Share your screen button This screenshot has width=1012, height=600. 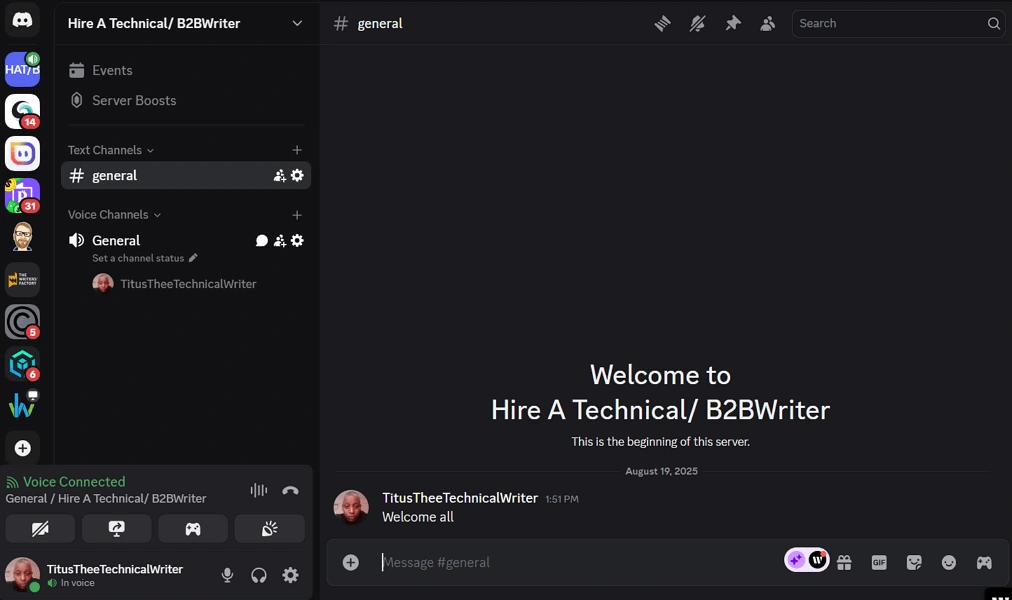coord(116,529)
